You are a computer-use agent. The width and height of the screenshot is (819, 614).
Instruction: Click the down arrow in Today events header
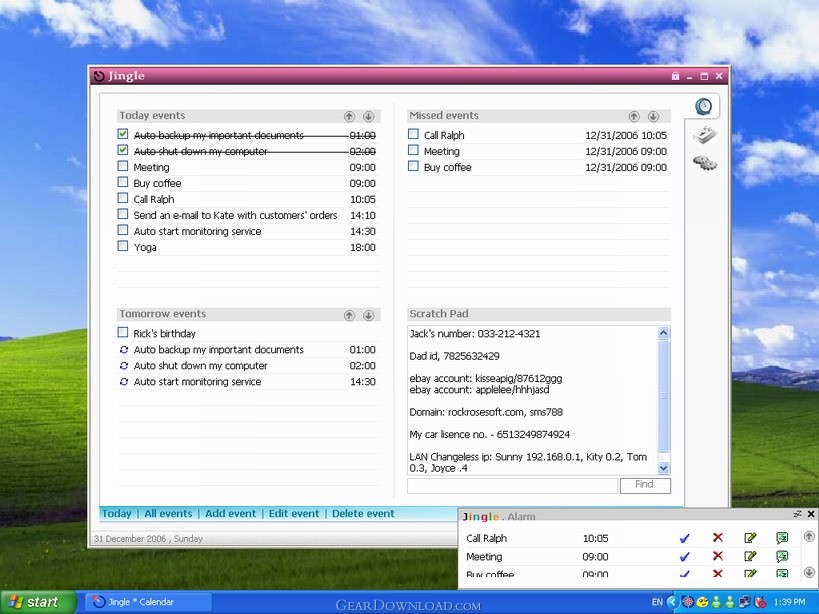pyautogui.click(x=369, y=116)
